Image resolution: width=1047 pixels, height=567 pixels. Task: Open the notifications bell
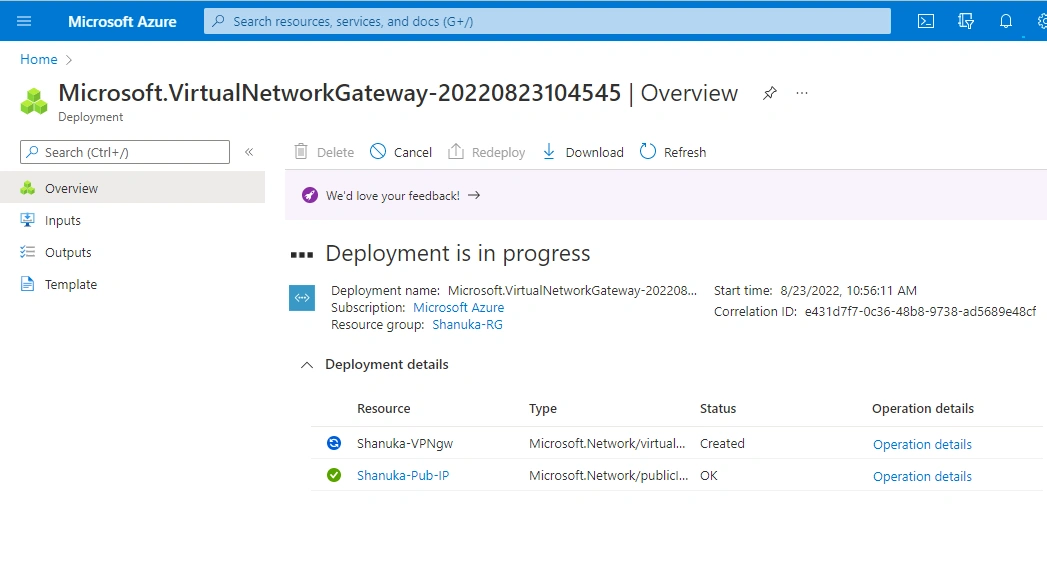1006,21
